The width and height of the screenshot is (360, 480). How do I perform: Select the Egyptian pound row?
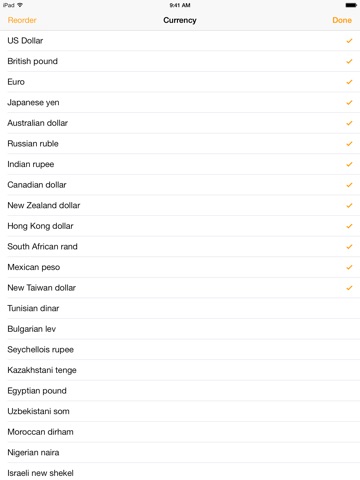coord(180,391)
